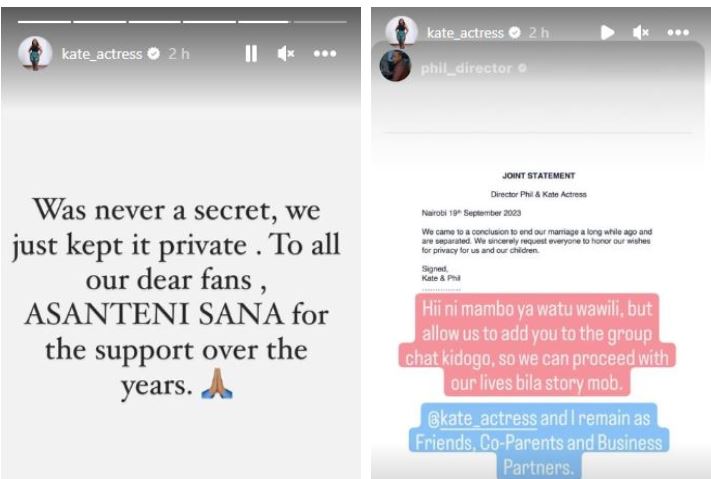This screenshot has height=479, width=711.
Task: Open kate_actress avatar in left story
Action: pyautogui.click(x=35, y=53)
